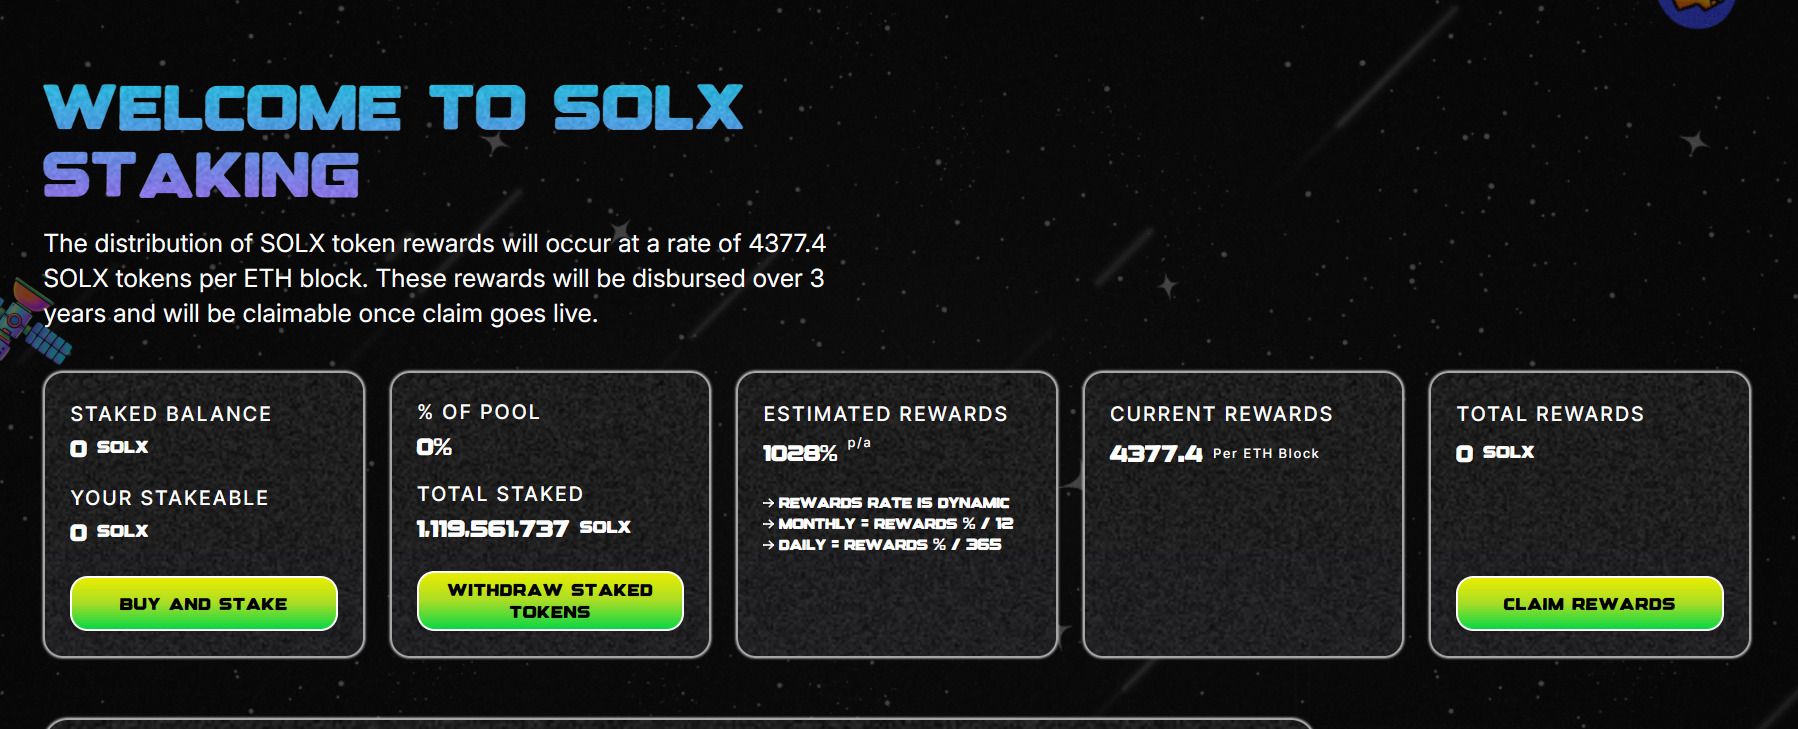Click the 0% pool share value
1798x729 pixels.
[434, 447]
